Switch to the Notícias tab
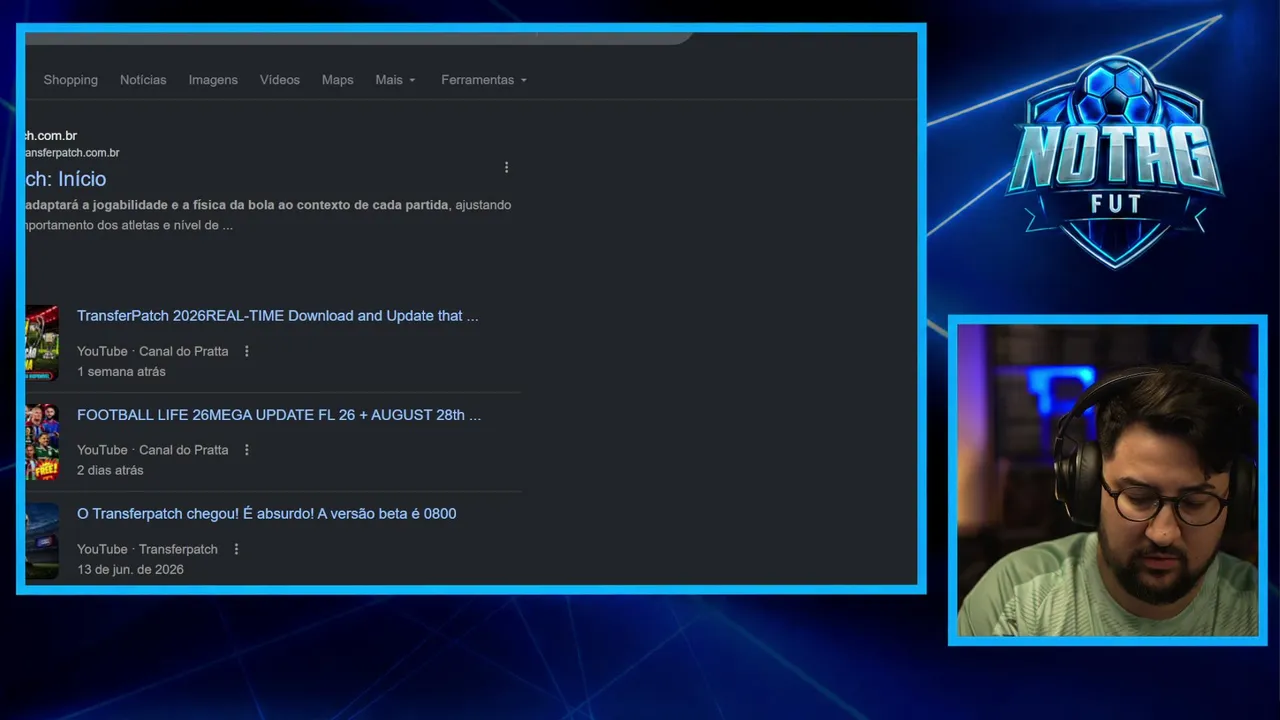 143,80
